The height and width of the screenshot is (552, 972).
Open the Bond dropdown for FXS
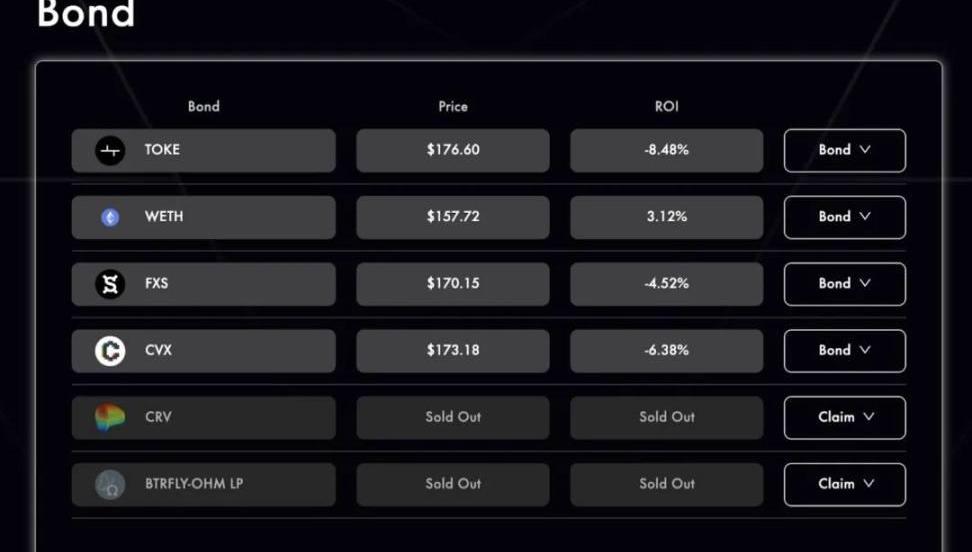(x=844, y=285)
